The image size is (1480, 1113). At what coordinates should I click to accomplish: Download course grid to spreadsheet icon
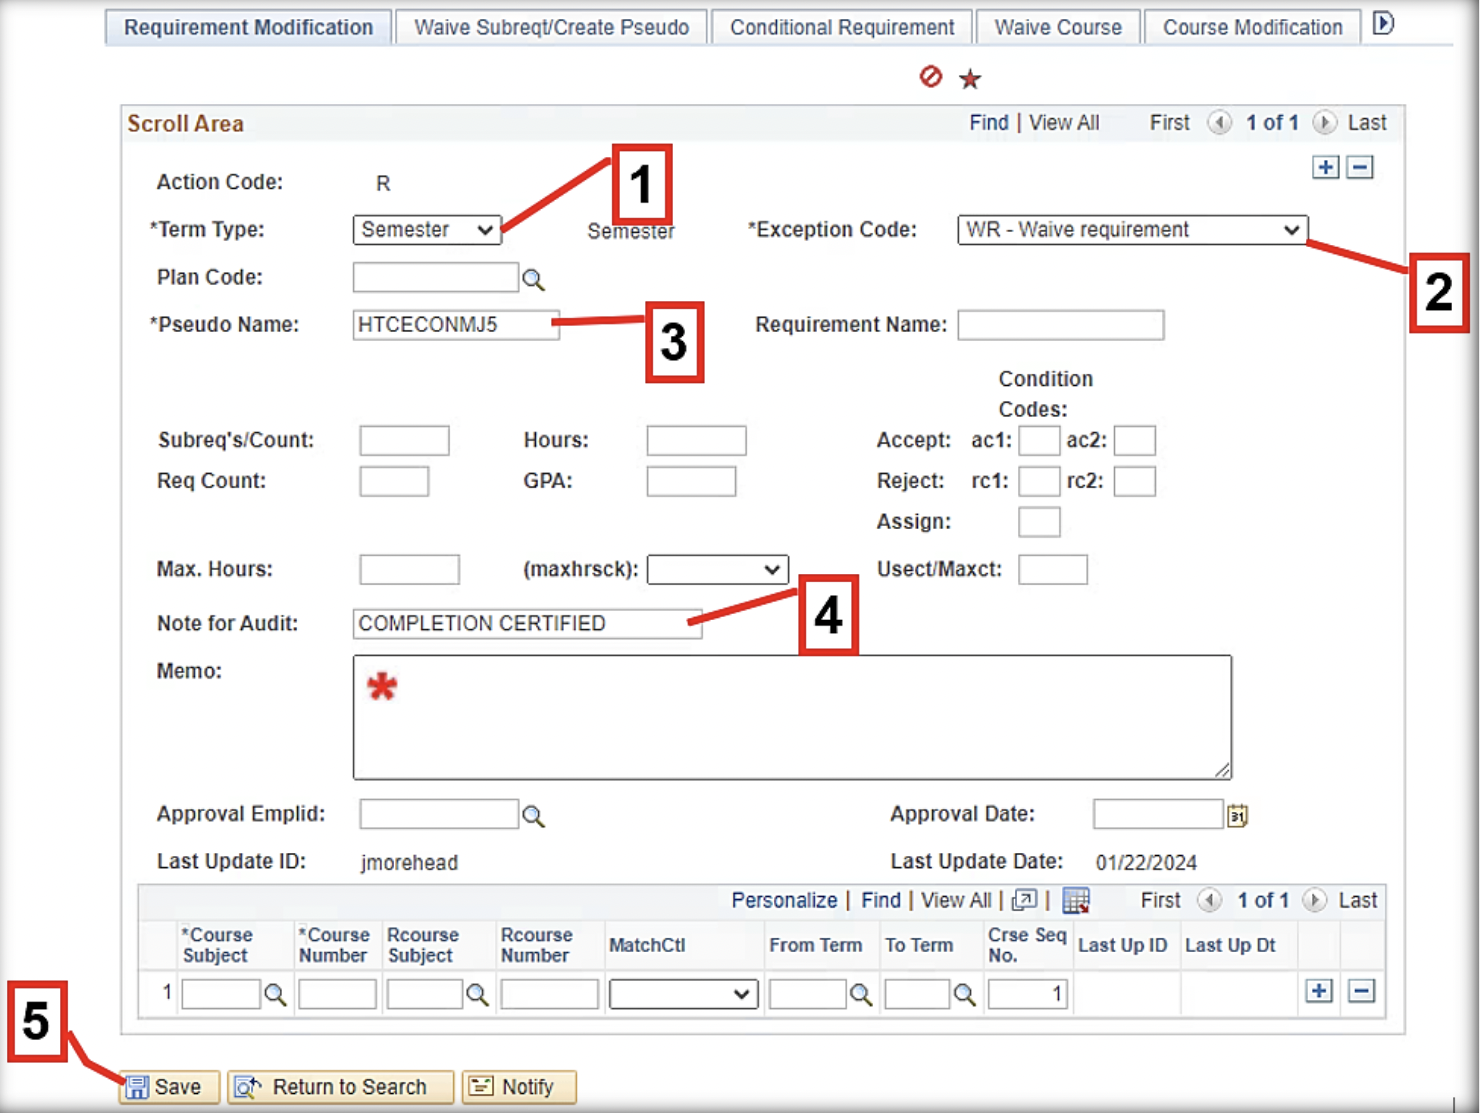tap(1075, 901)
